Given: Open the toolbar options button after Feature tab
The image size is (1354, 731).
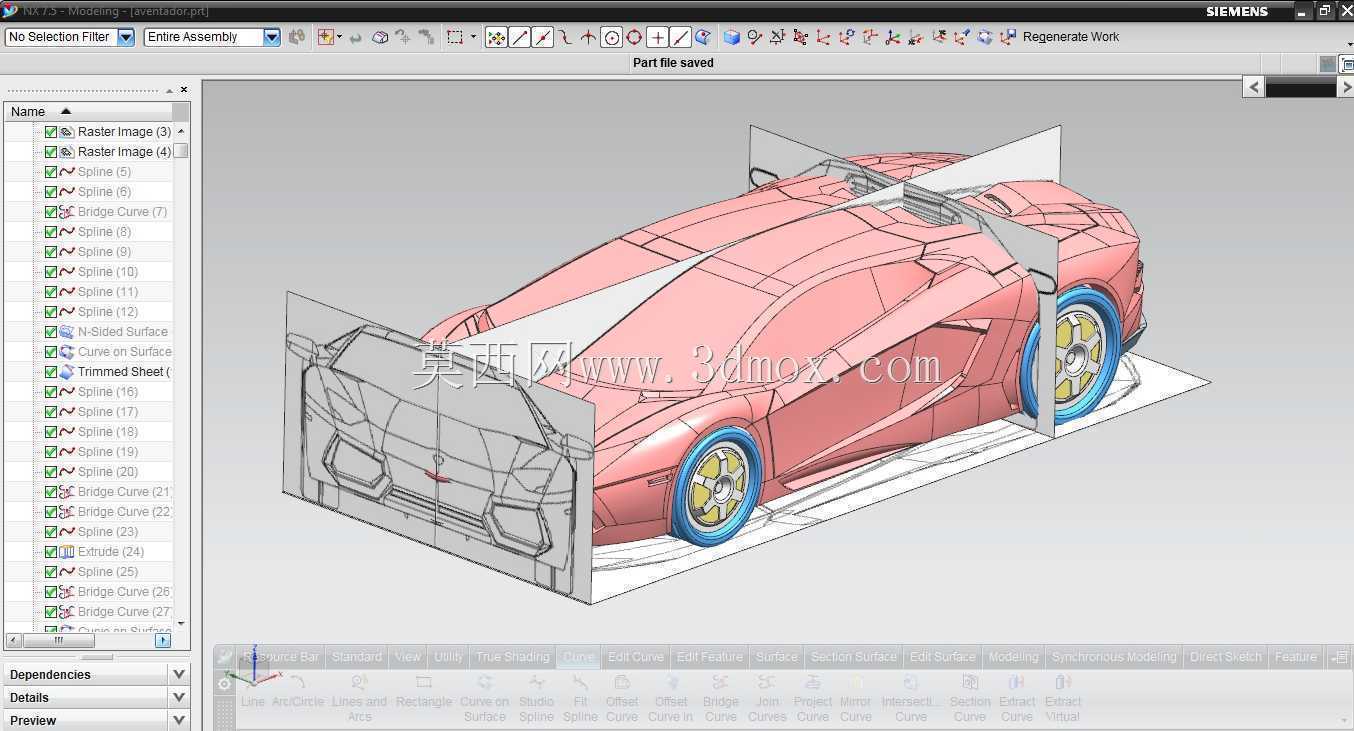Looking at the screenshot, I should tap(1338, 657).
